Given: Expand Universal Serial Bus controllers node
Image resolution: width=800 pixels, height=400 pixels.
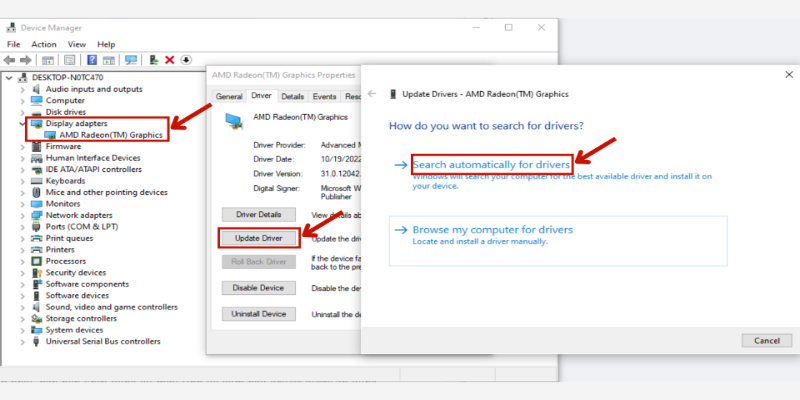Looking at the screenshot, I should point(24,341).
